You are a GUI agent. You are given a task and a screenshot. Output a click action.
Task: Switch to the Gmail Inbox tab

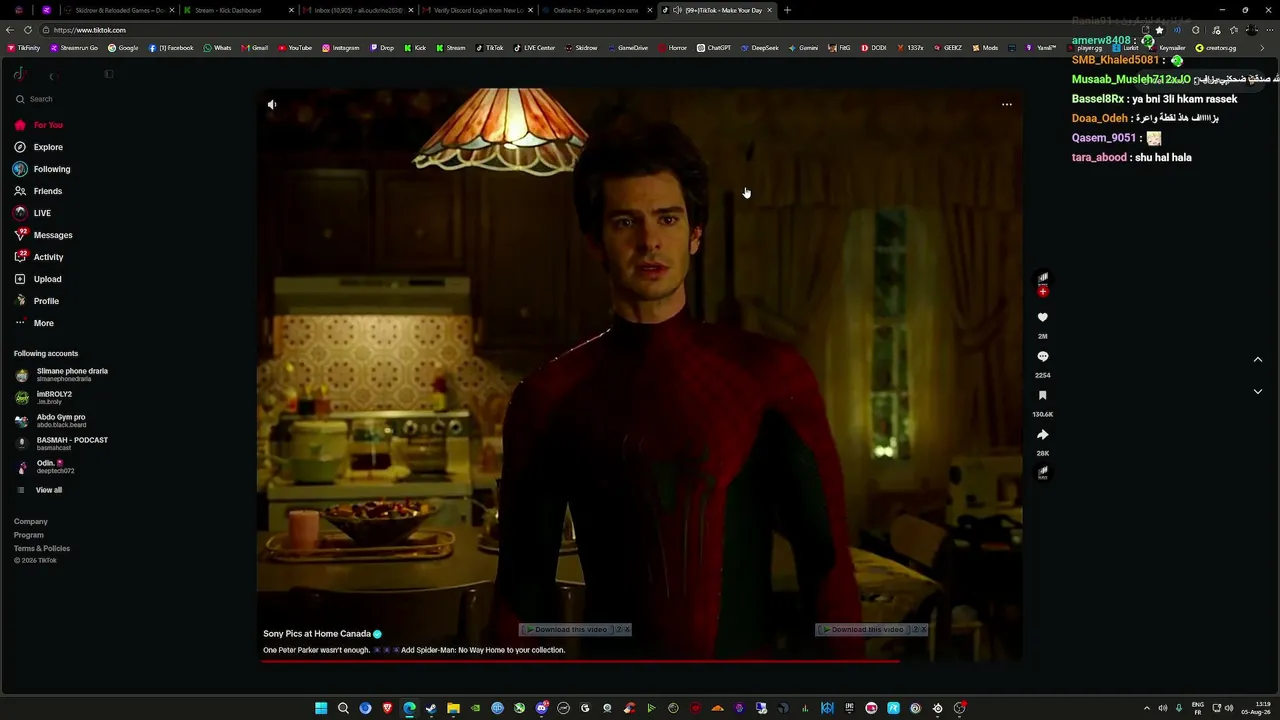356,10
